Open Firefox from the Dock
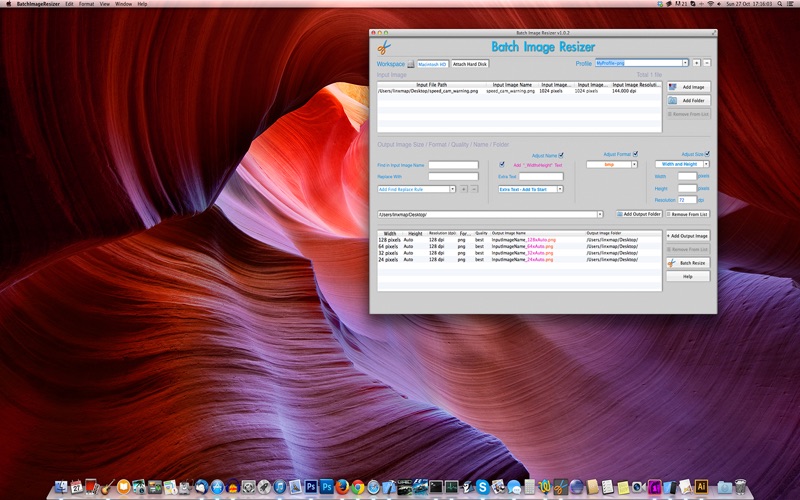The image size is (800, 500). 341,487
